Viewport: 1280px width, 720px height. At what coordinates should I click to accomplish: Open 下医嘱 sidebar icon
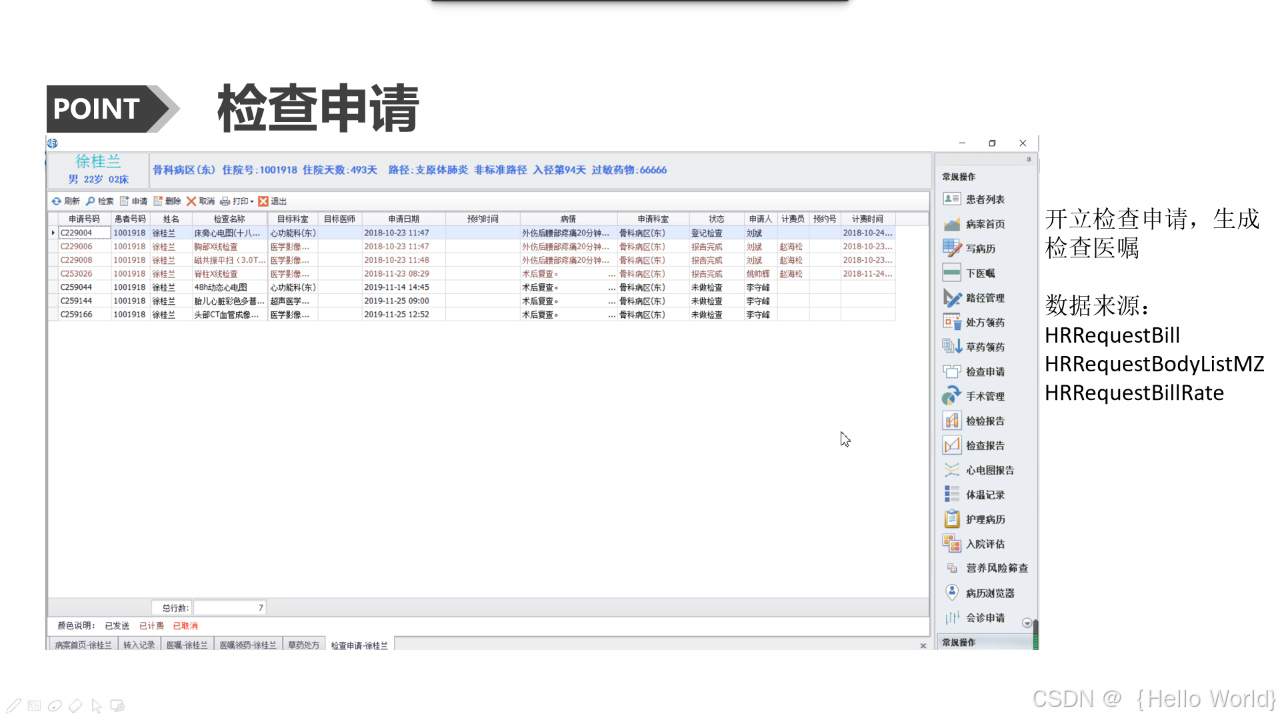click(952, 273)
